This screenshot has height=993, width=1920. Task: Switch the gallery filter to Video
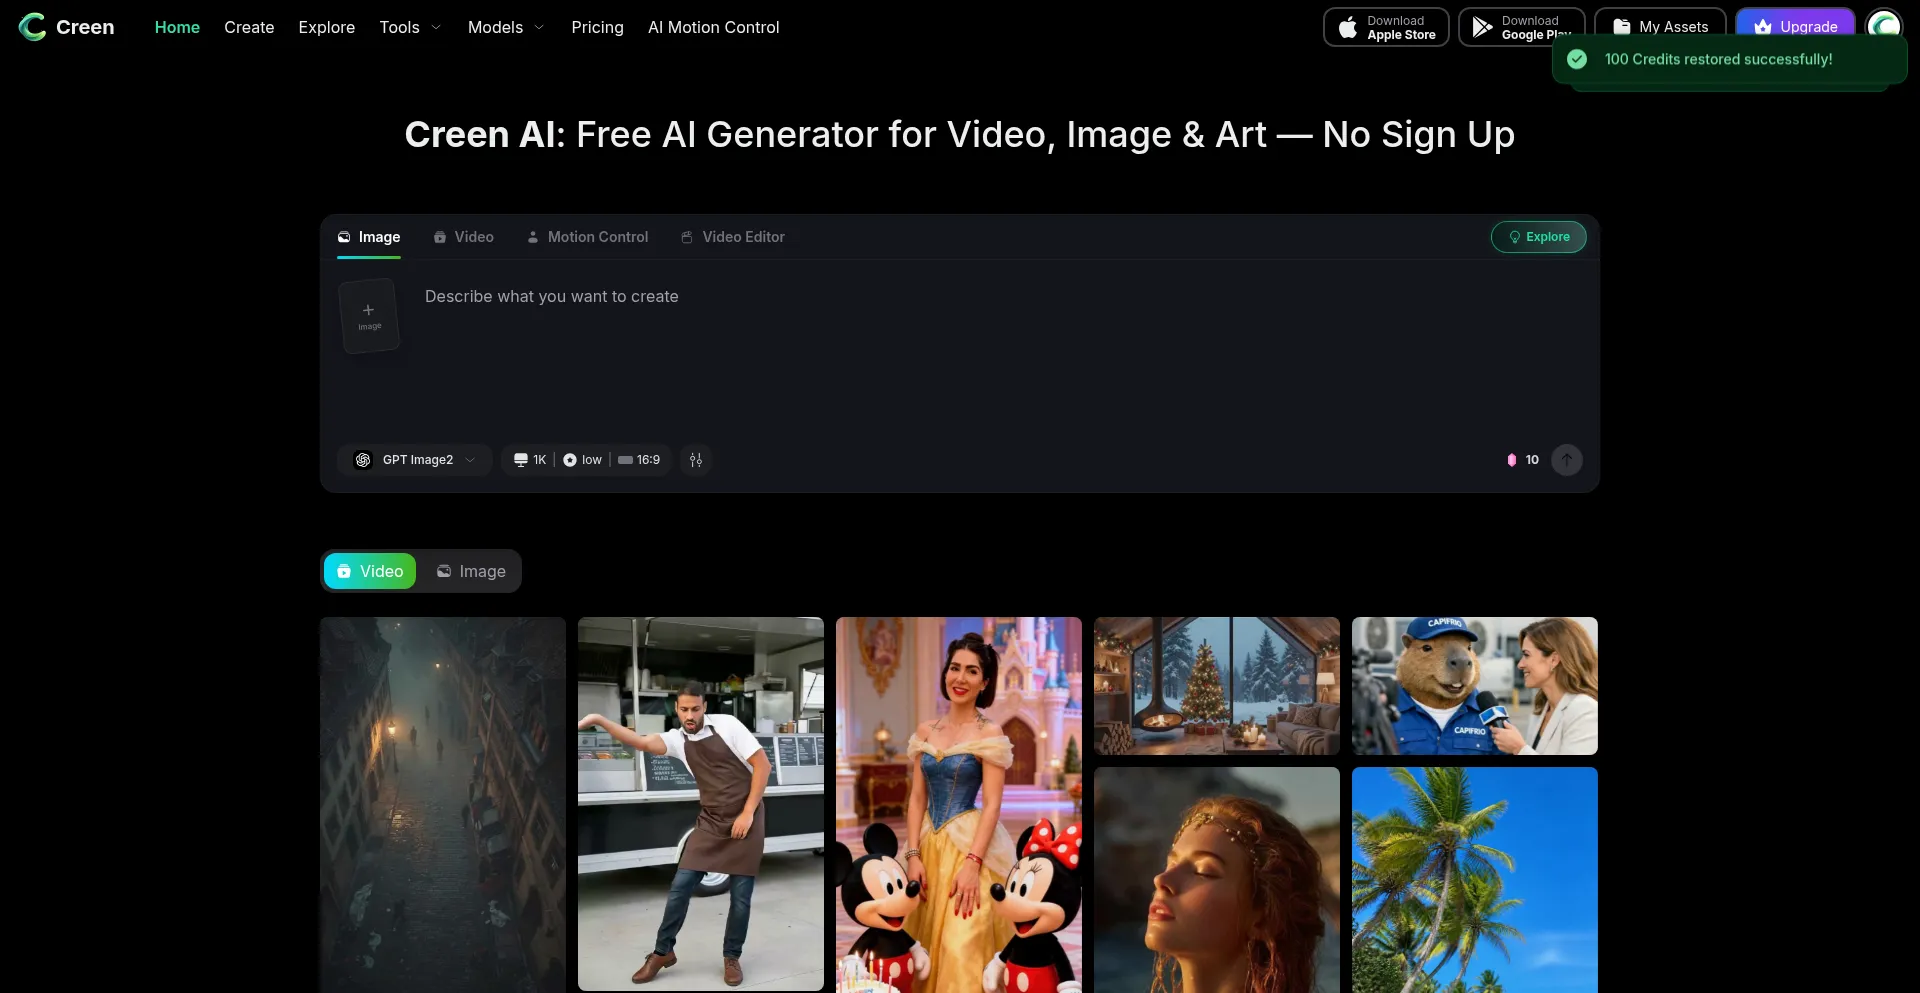[370, 571]
